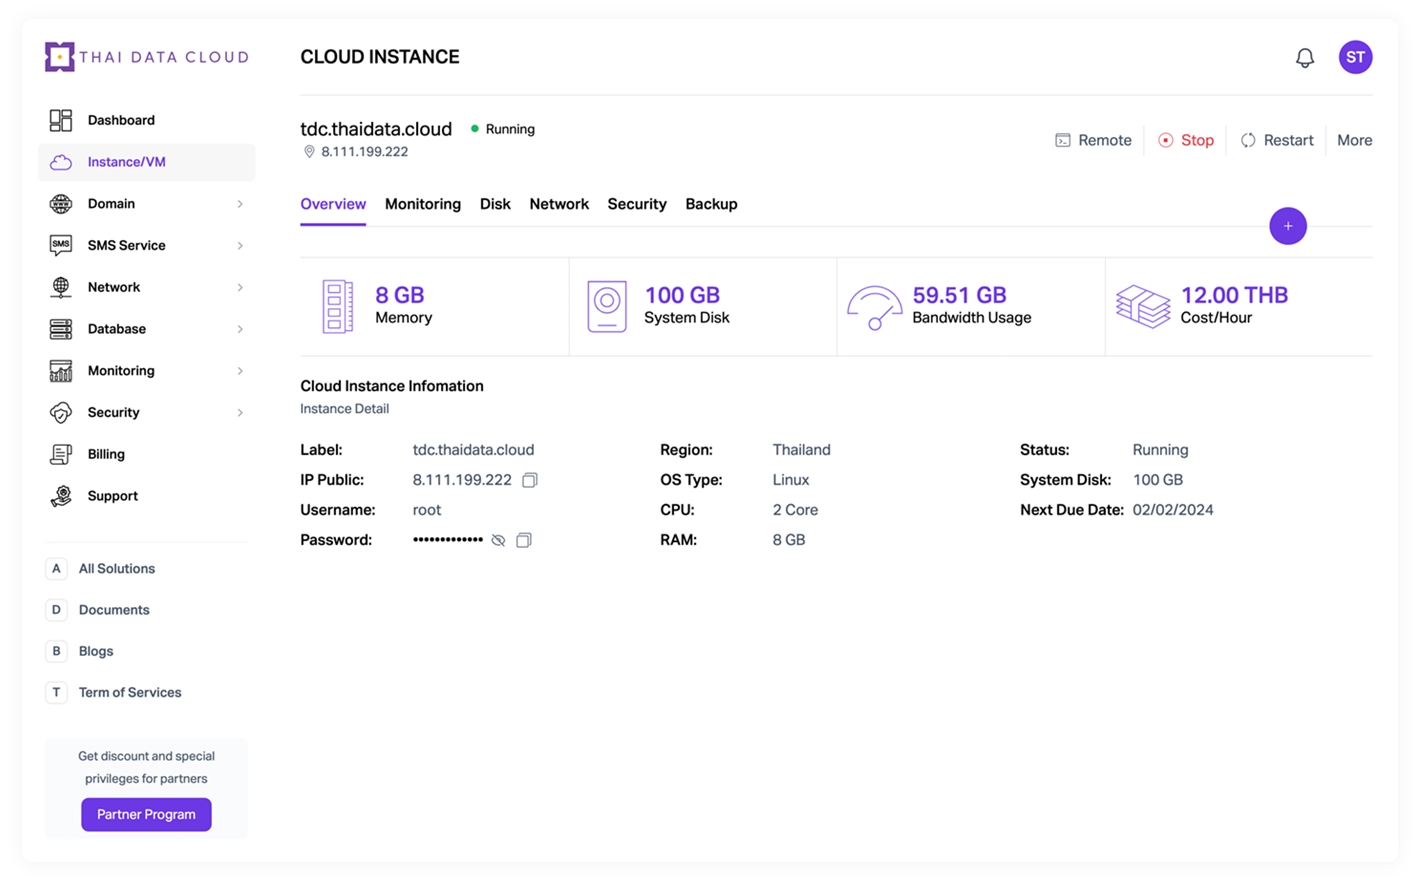Image resolution: width=1420 pixels, height=880 pixels.
Task: Open Support in sidebar
Action: click(x=146, y=496)
